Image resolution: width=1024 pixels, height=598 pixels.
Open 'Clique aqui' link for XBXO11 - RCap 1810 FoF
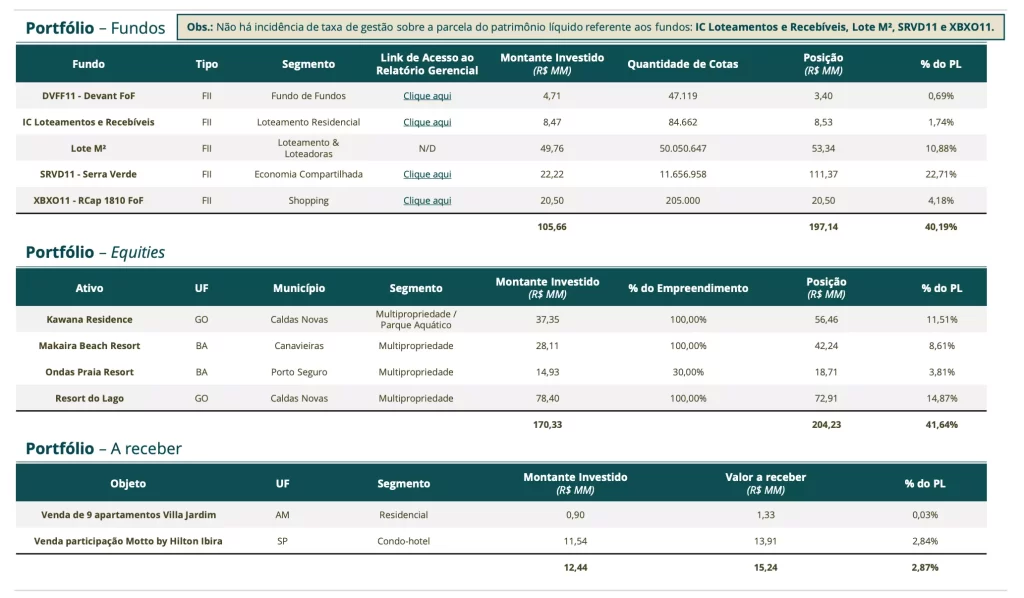pyautogui.click(x=427, y=200)
